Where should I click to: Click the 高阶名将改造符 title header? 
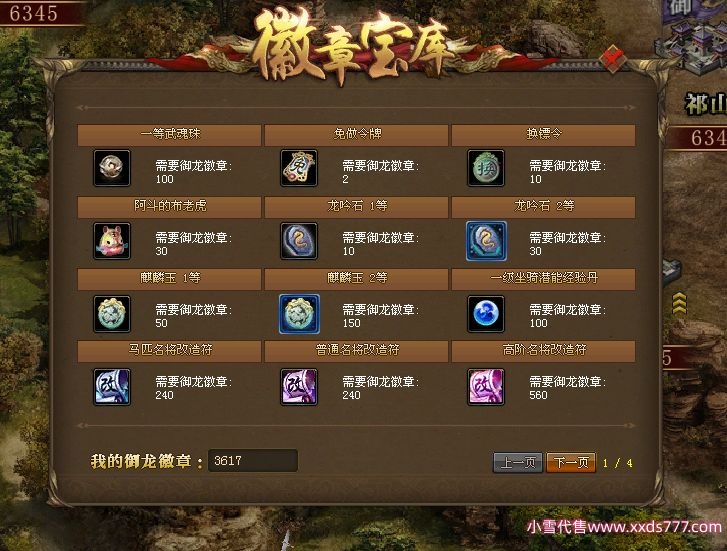(x=543, y=351)
